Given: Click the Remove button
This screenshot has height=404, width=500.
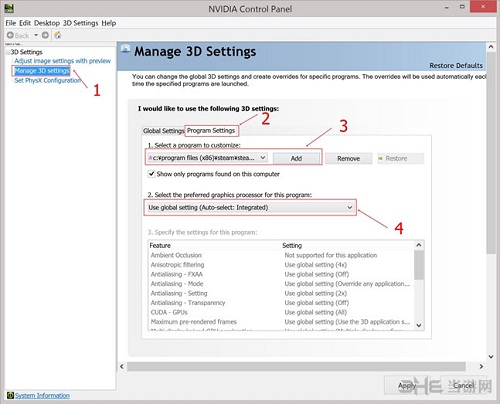Looking at the screenshot, I should point(348,158).
